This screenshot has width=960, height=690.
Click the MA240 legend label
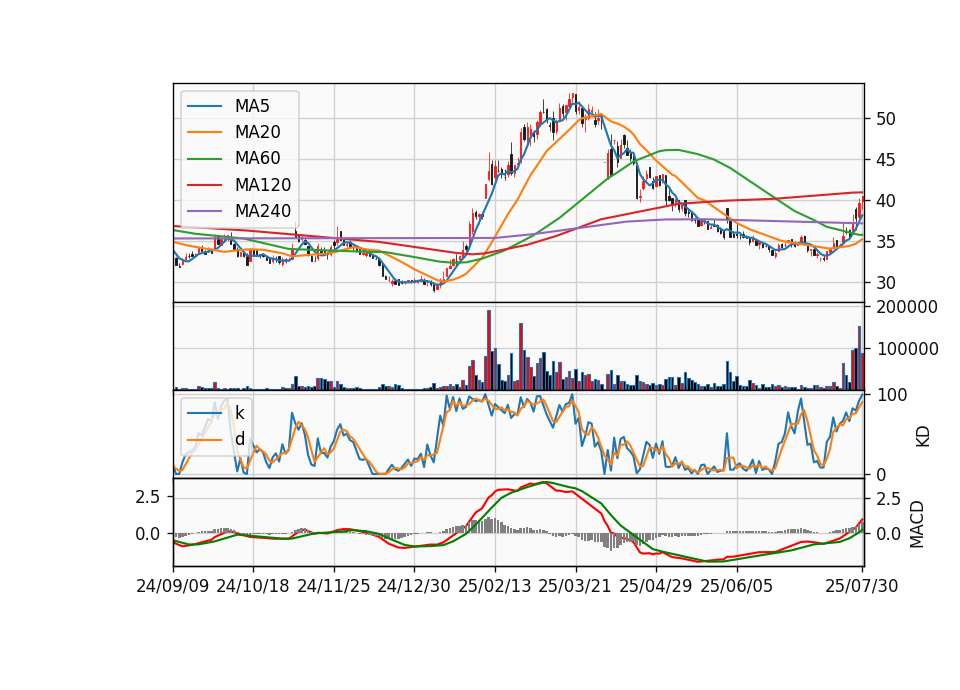tap(263, 211)
